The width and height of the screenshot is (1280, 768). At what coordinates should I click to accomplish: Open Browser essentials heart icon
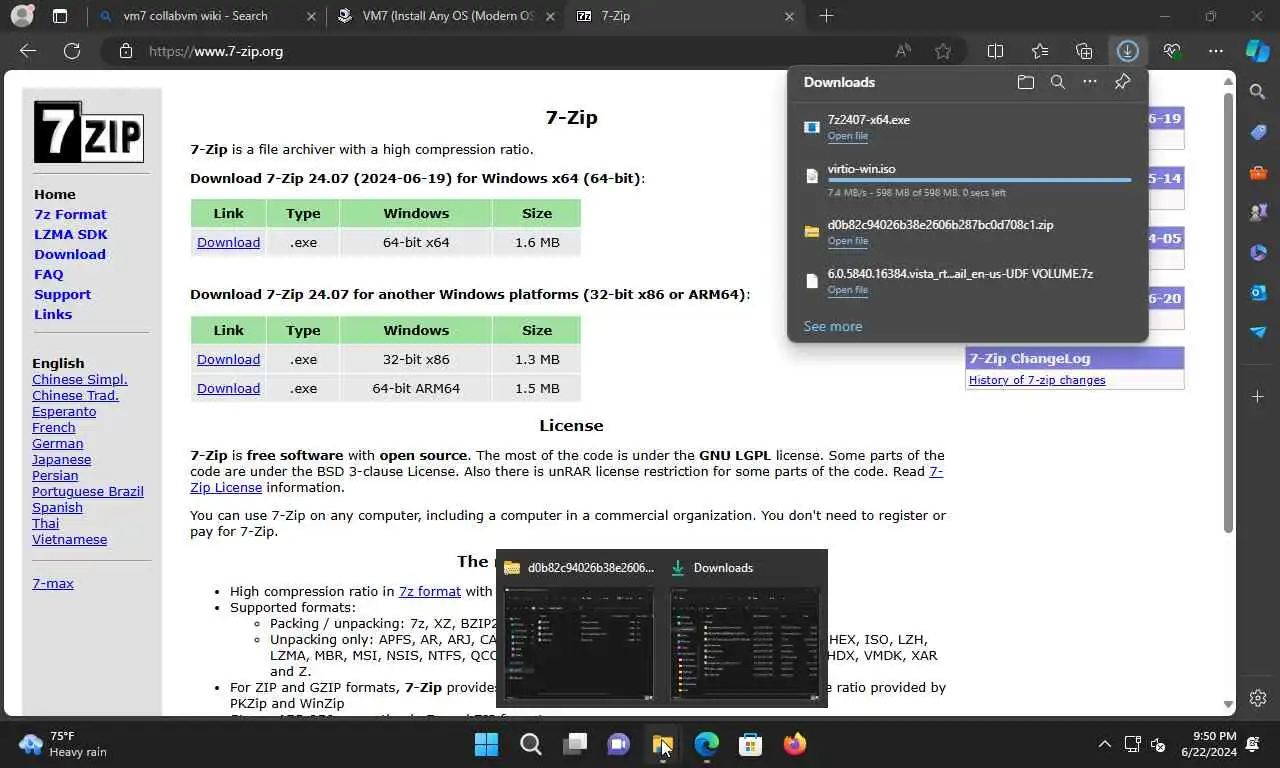[1172, 51]
